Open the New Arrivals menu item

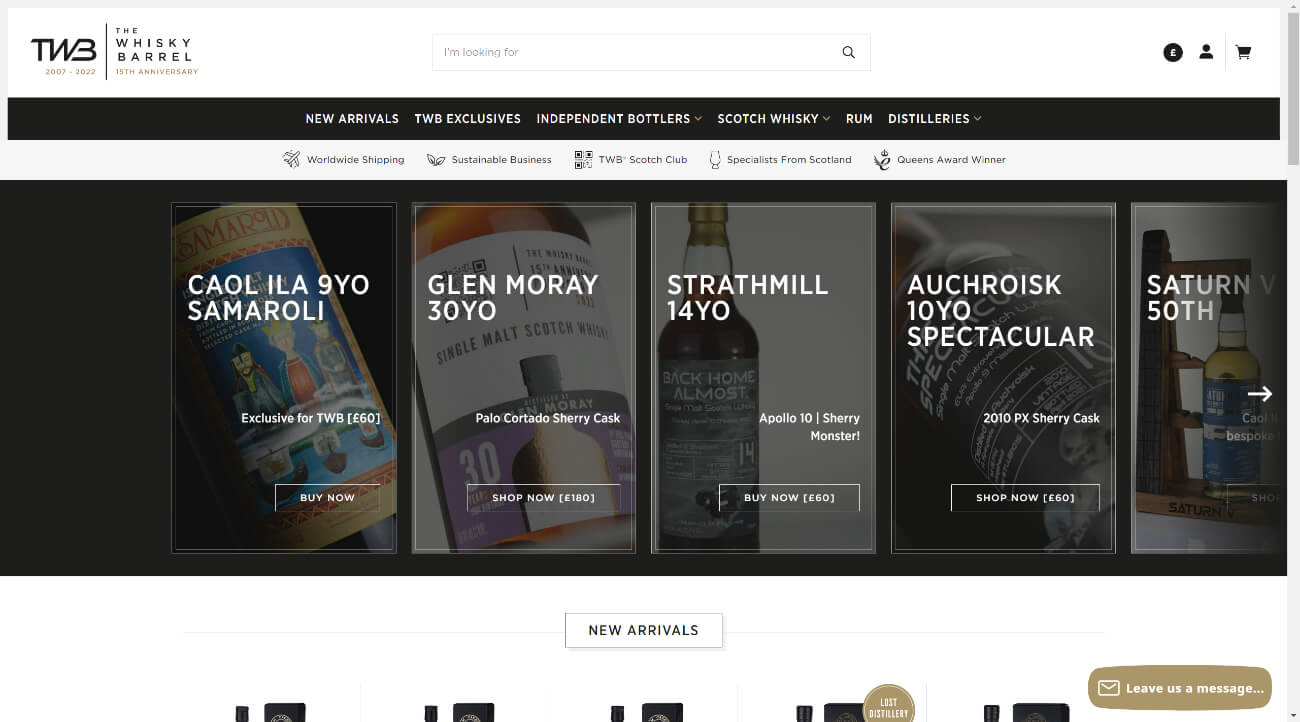point(352,118)
